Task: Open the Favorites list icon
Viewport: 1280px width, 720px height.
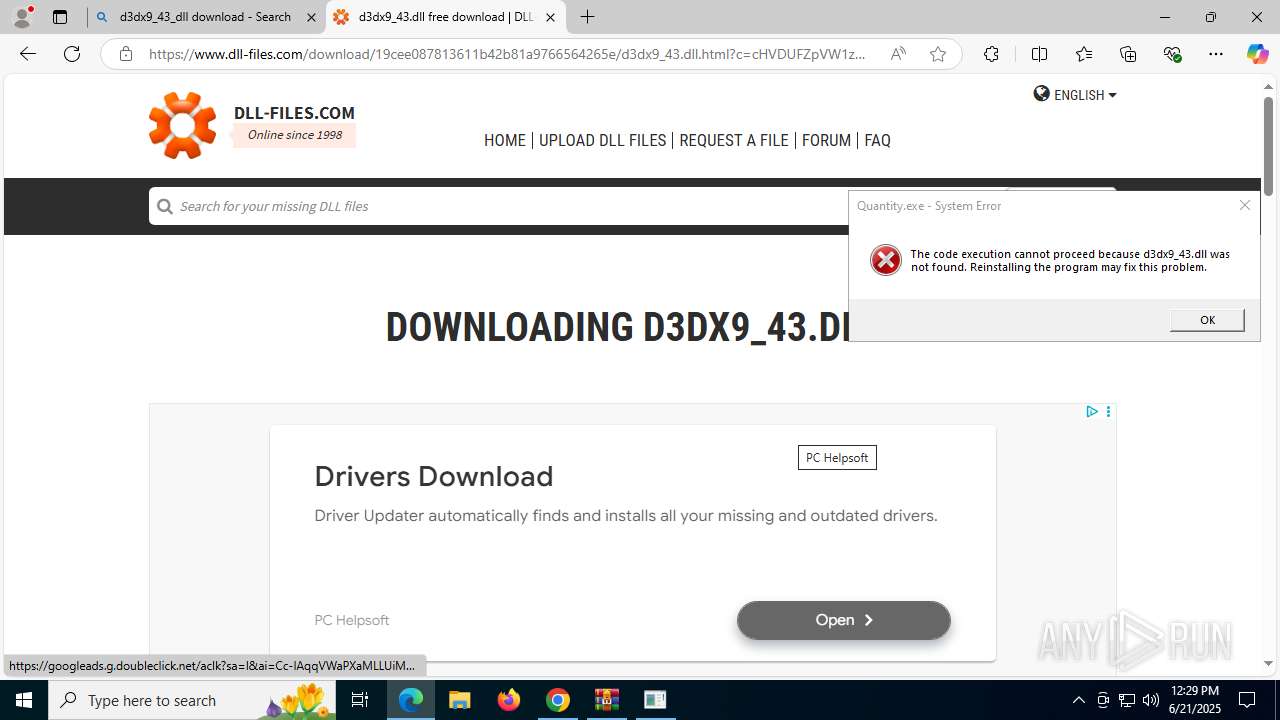Action: coord(1084,54)
